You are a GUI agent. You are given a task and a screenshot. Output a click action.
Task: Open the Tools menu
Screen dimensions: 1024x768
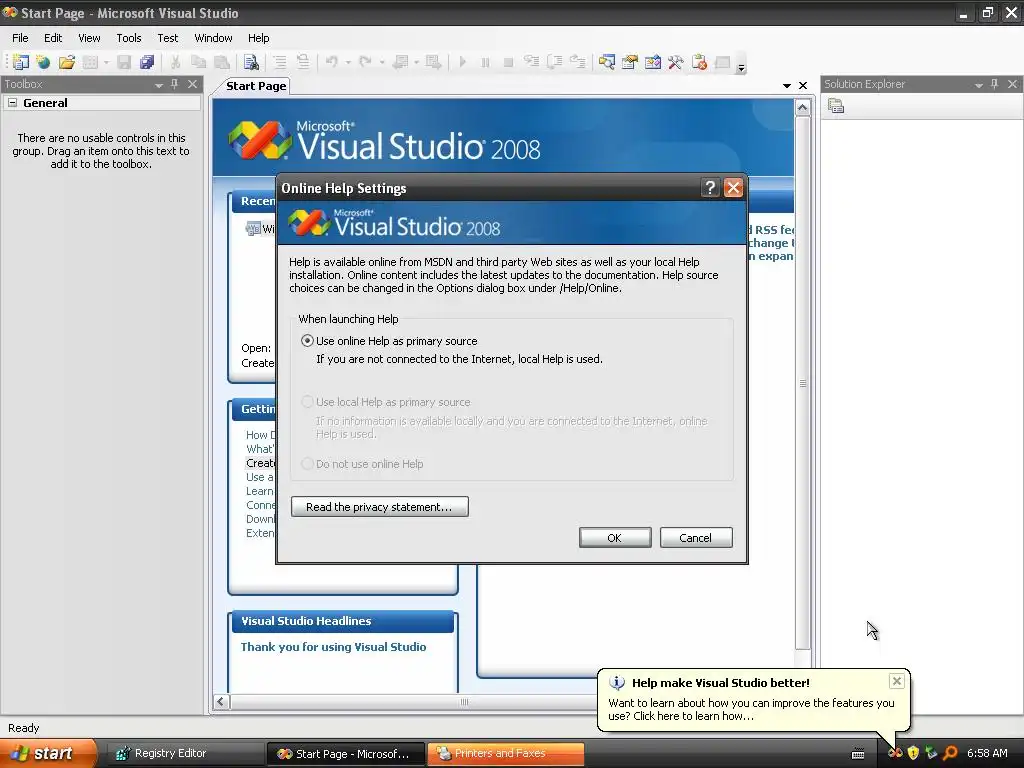point(129,38)
